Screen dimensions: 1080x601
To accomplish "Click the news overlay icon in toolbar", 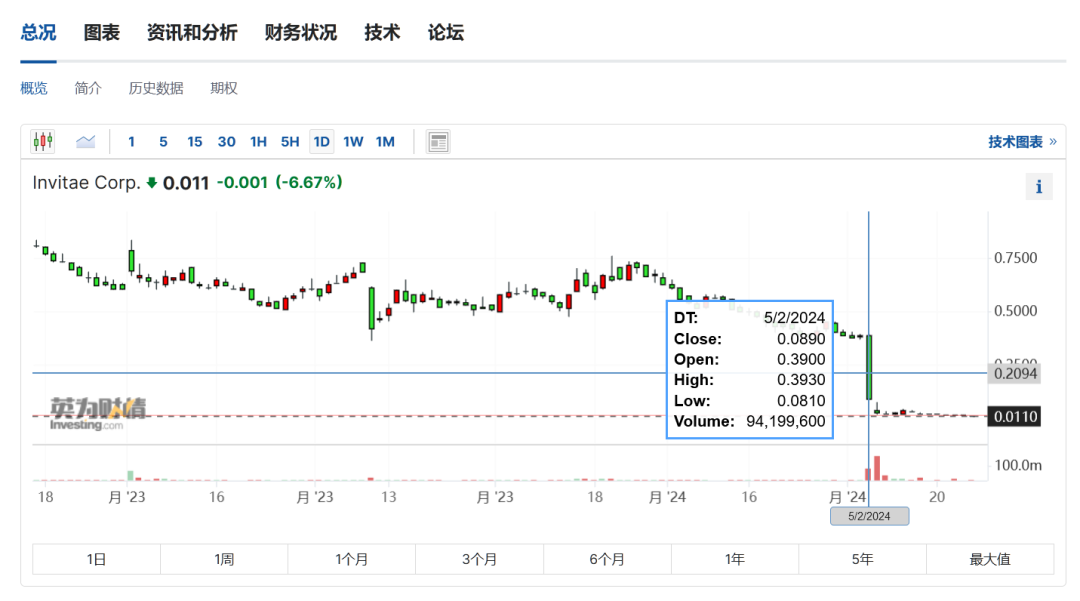I will (438, 141).
